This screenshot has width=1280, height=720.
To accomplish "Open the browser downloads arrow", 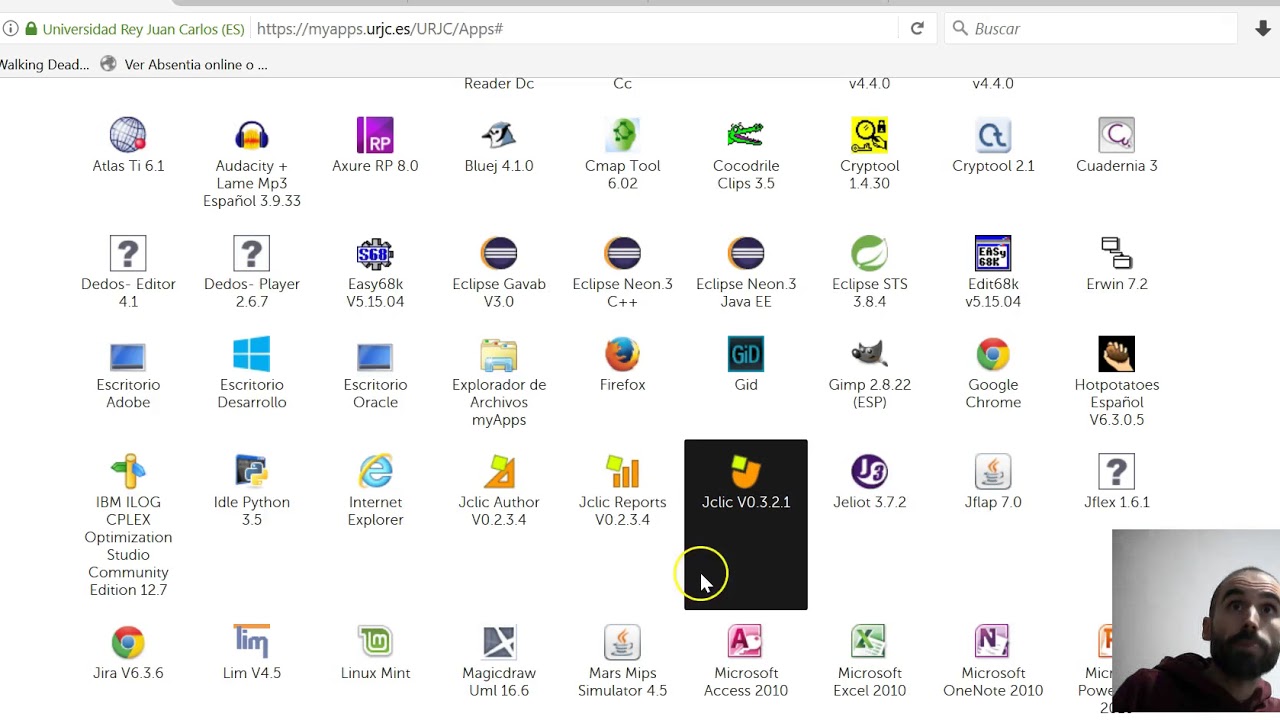I will tap(1263, 29).
